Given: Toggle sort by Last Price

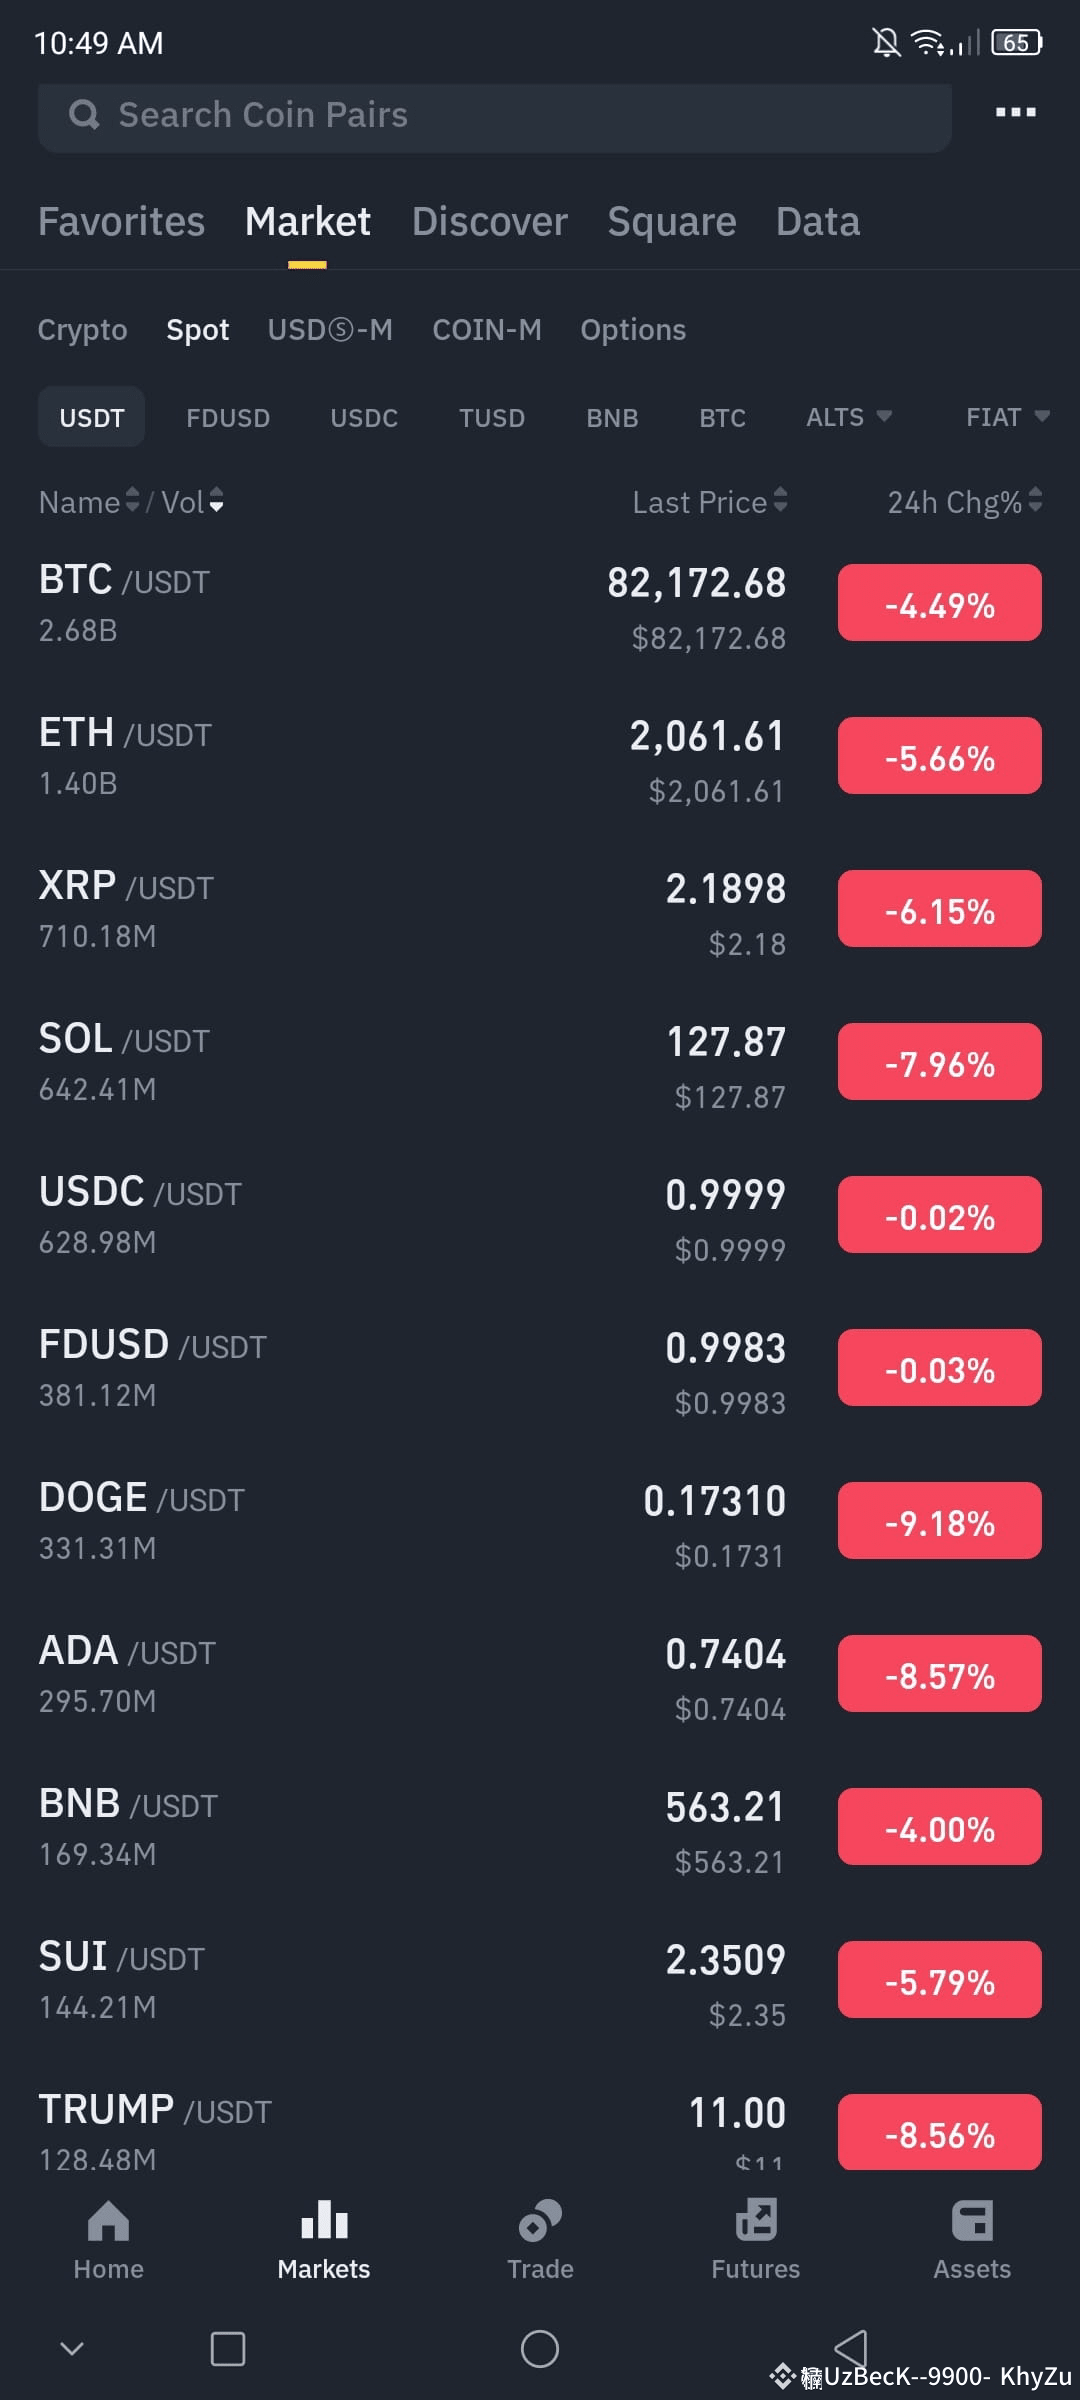Looking at the screenshot, I should [x=710, y=502].
